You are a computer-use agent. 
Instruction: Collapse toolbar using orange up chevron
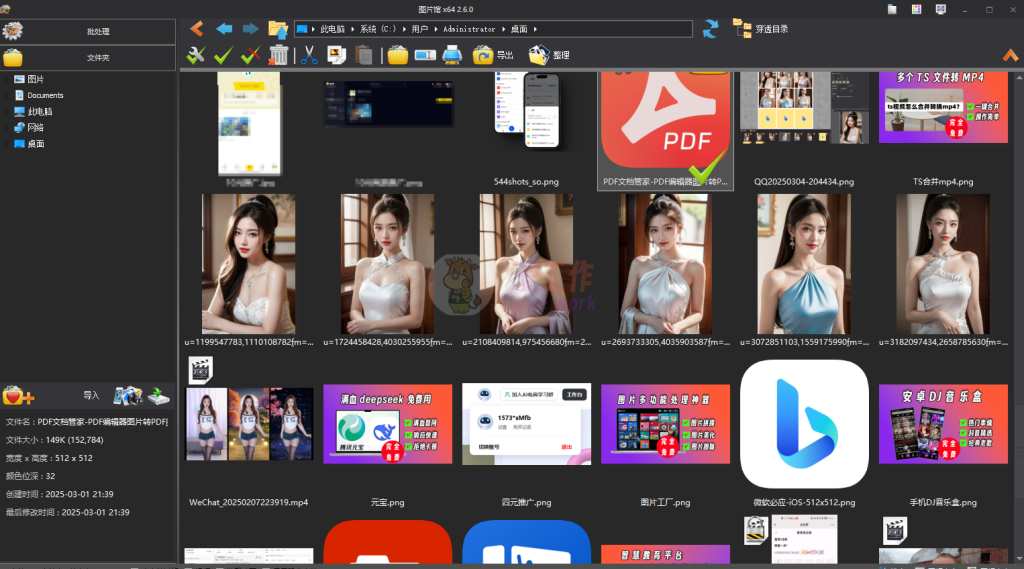tap(1010, 55)
